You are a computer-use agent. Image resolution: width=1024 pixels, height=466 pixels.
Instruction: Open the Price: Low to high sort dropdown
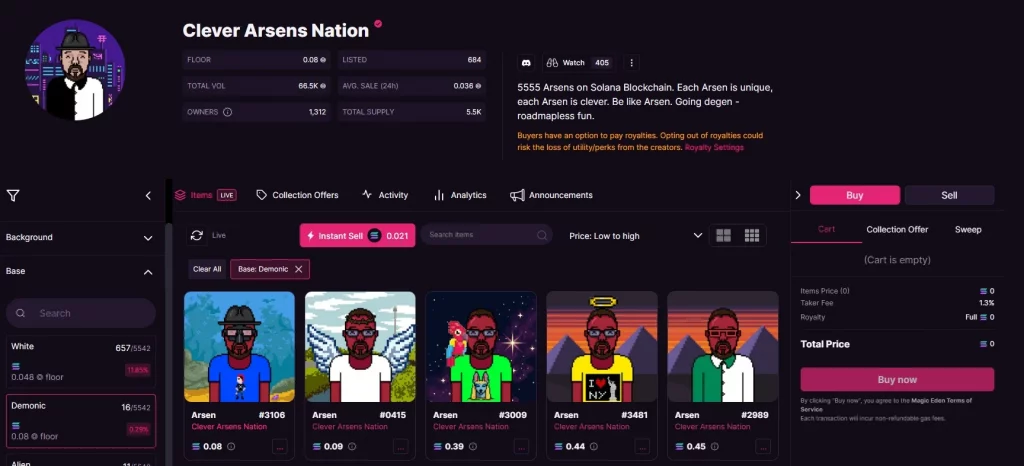pyautogui.click(x=633, y=236)
